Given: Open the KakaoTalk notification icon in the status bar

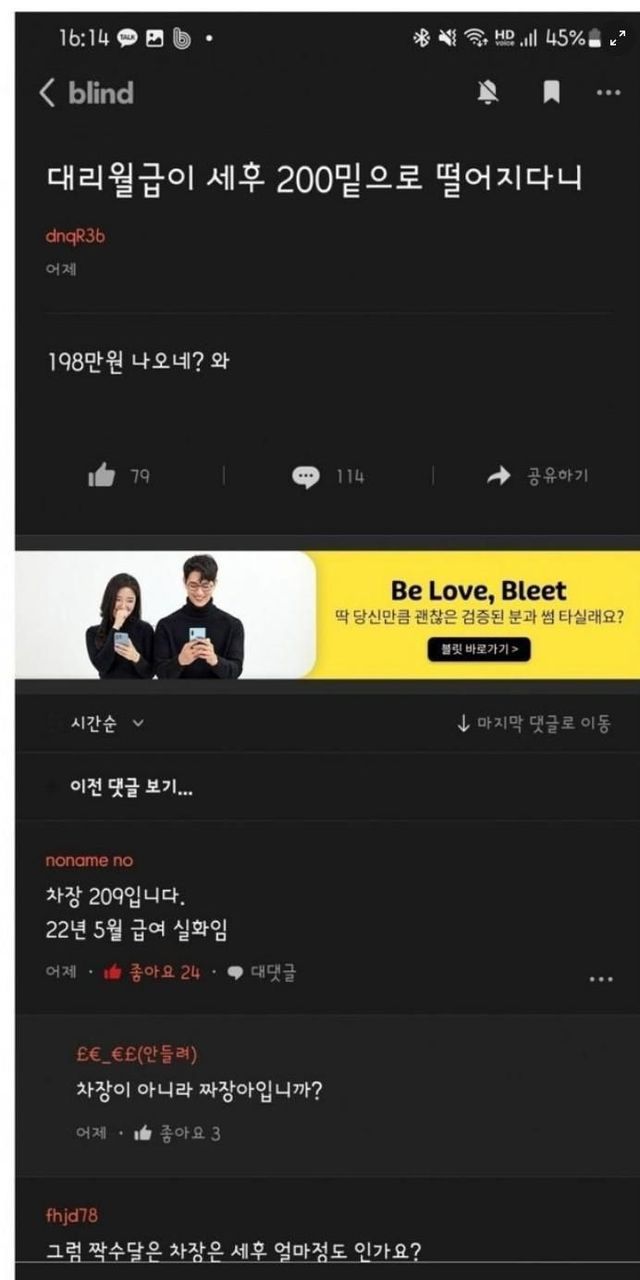Looking at the screenshot, I should (127, 38).
